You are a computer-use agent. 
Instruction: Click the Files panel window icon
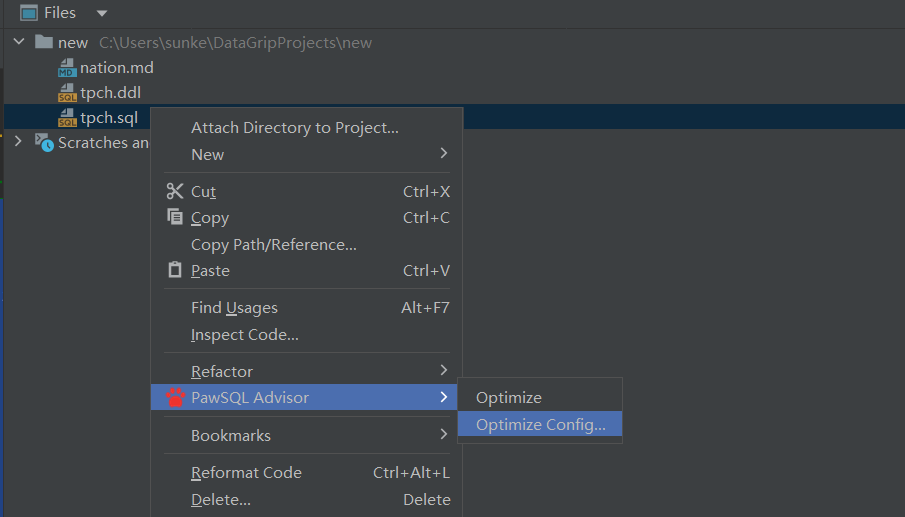[29, 13]
